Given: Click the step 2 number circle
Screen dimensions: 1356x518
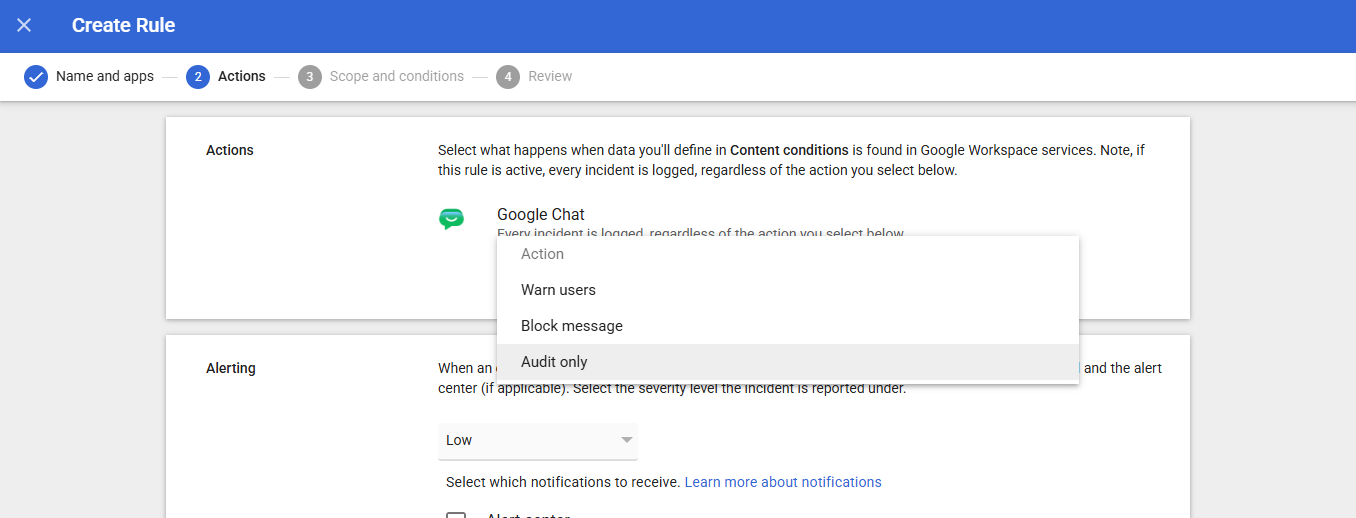Looking at the screenshot, I should tap(198, 77).
